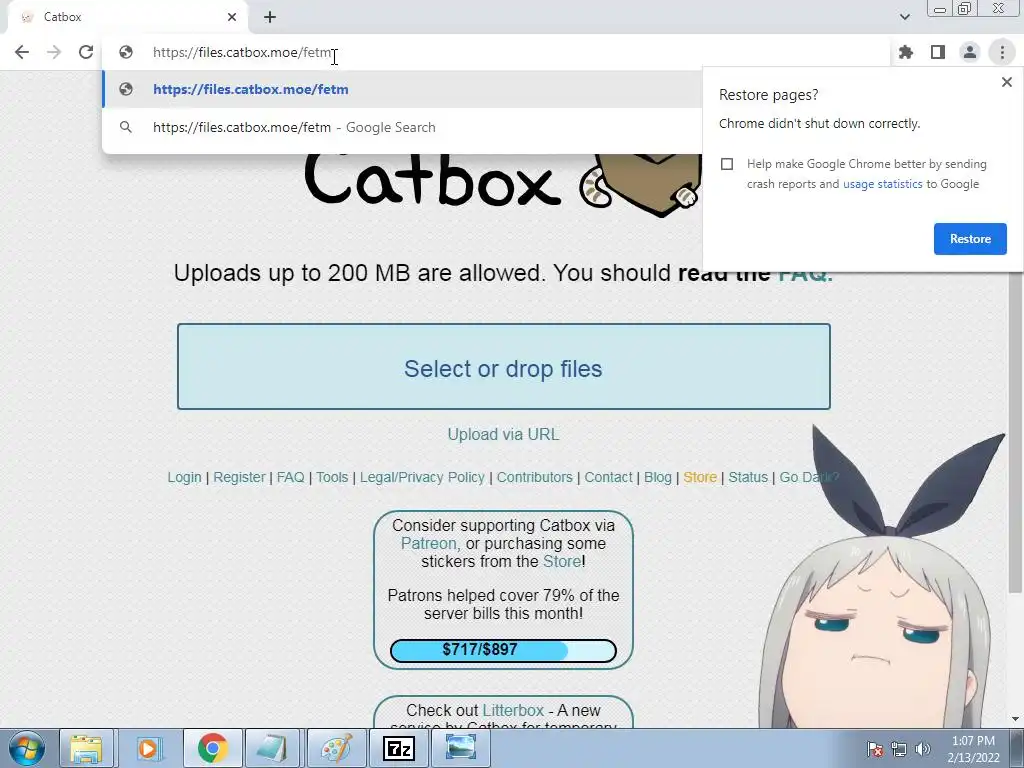Open the Legal/Privacy Policy link
Viewport: 1024px width, 768px height.
[x=422, y=477]
